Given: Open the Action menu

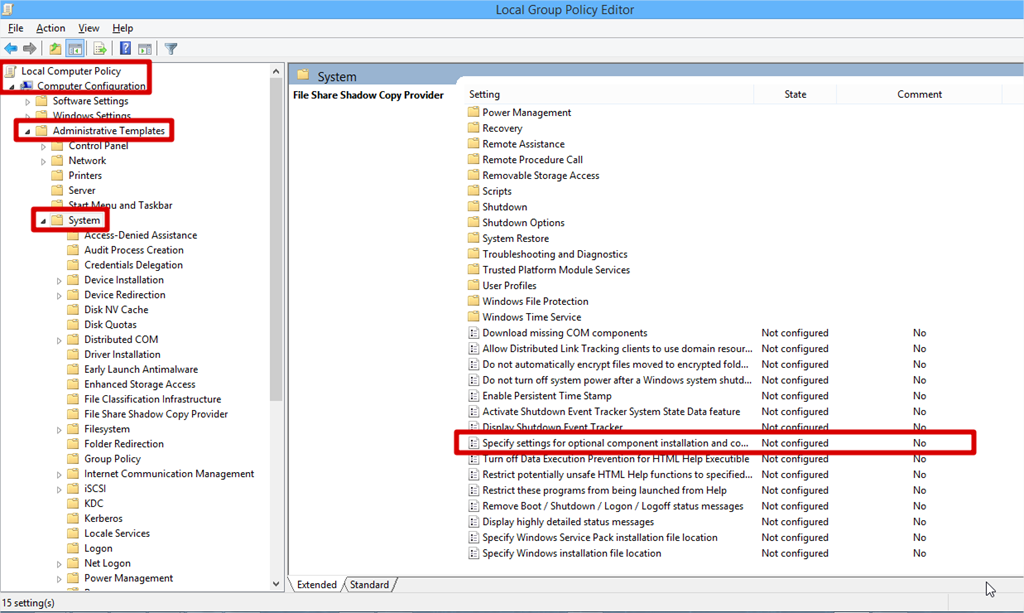Looking at the screenshot, I should tap(50, 28).
